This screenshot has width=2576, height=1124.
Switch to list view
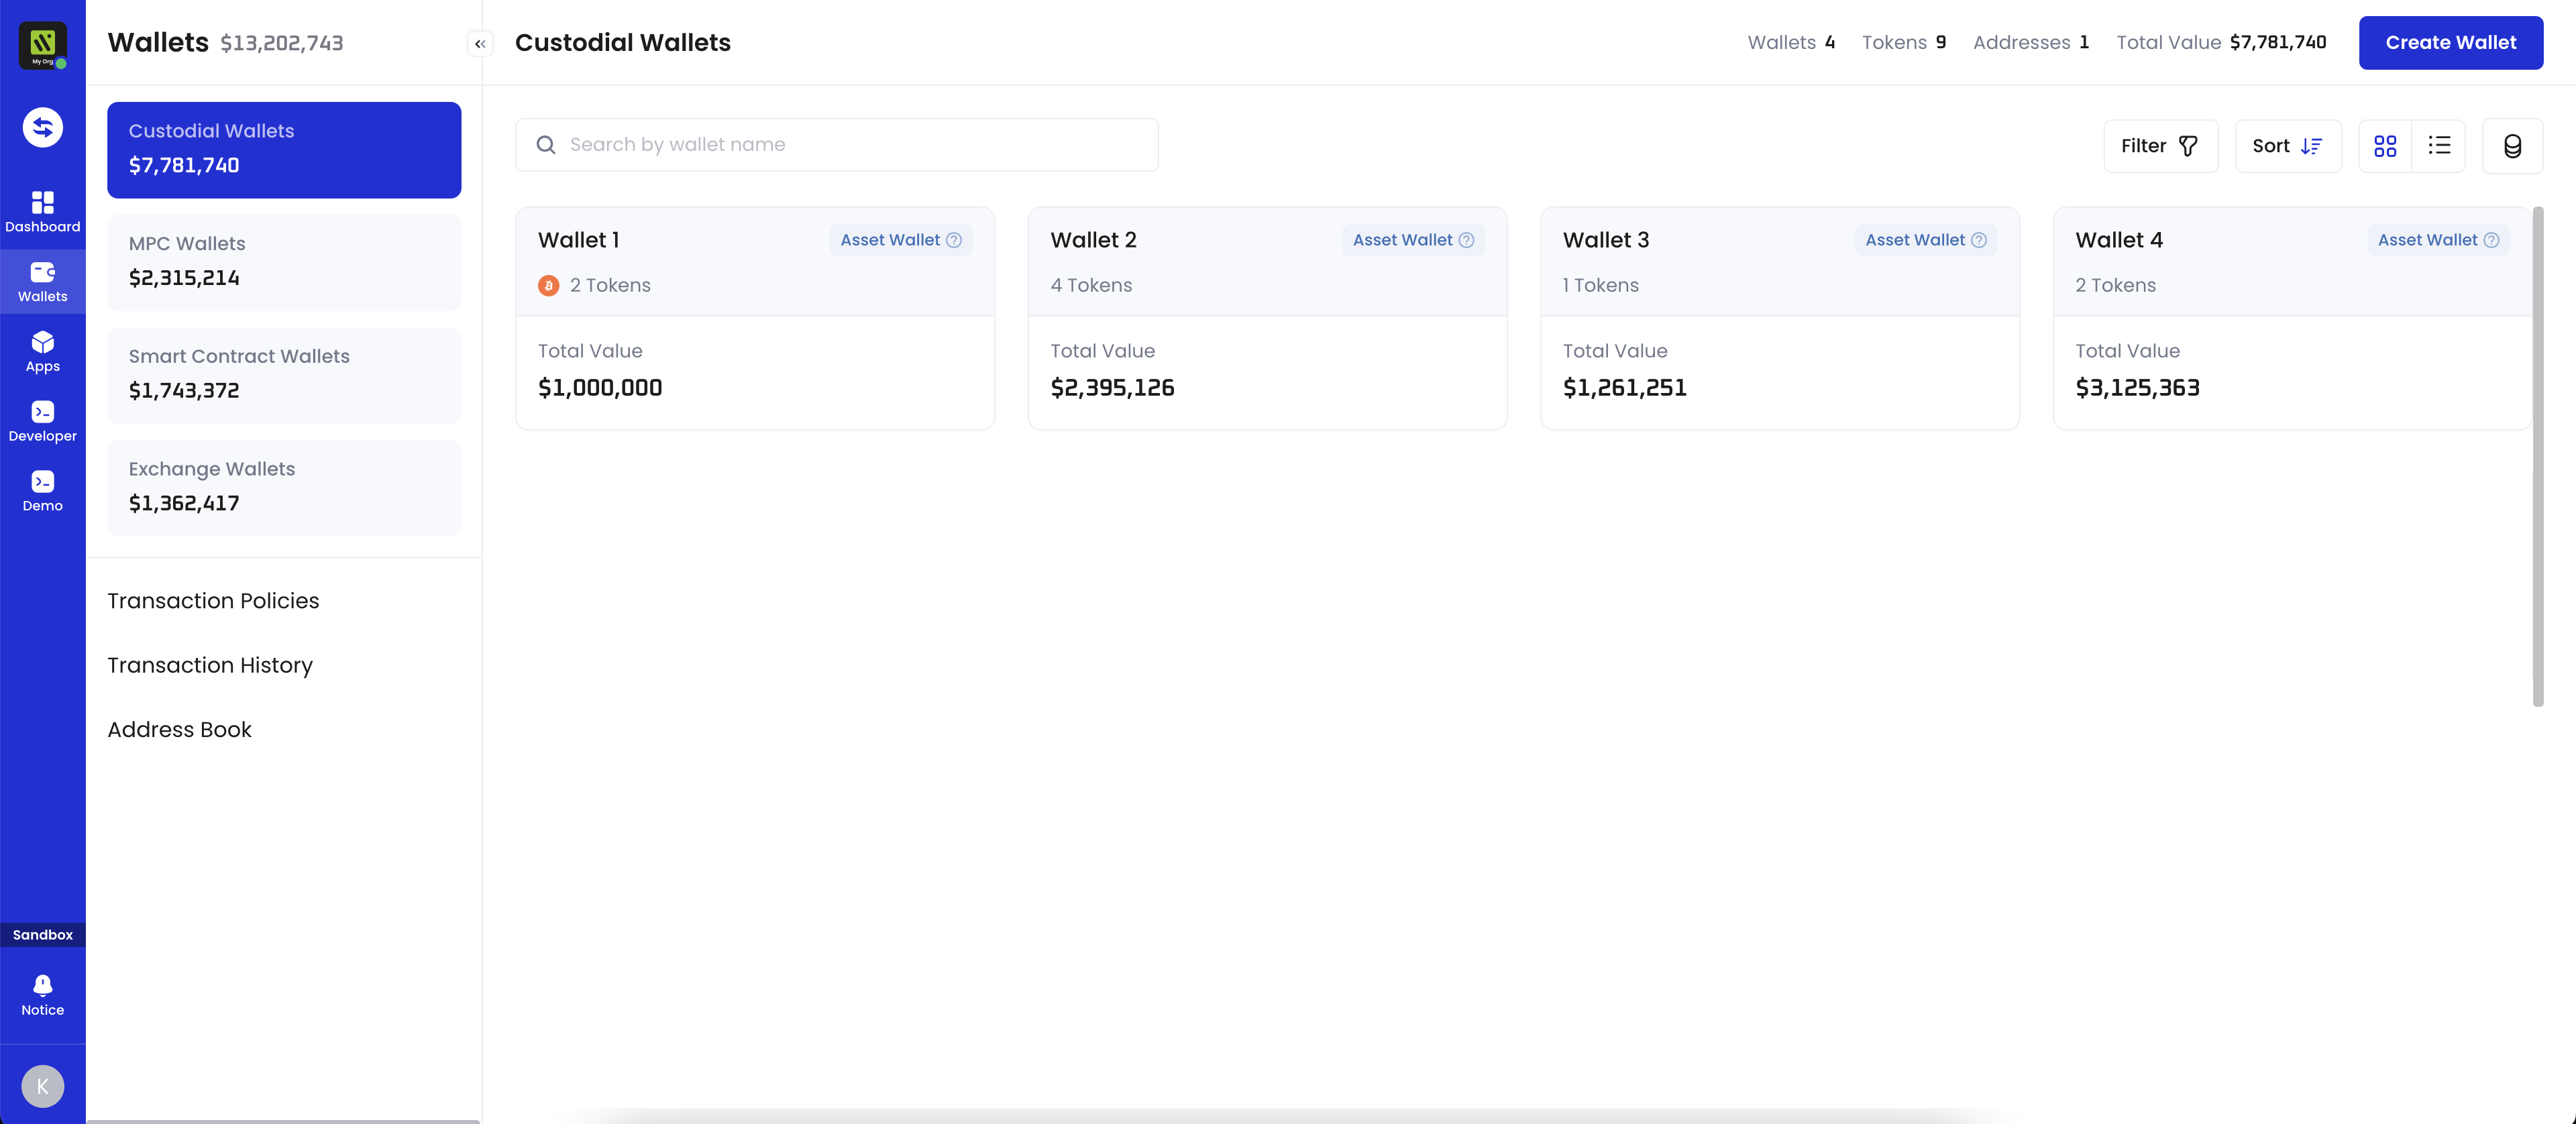(2439, 146)
